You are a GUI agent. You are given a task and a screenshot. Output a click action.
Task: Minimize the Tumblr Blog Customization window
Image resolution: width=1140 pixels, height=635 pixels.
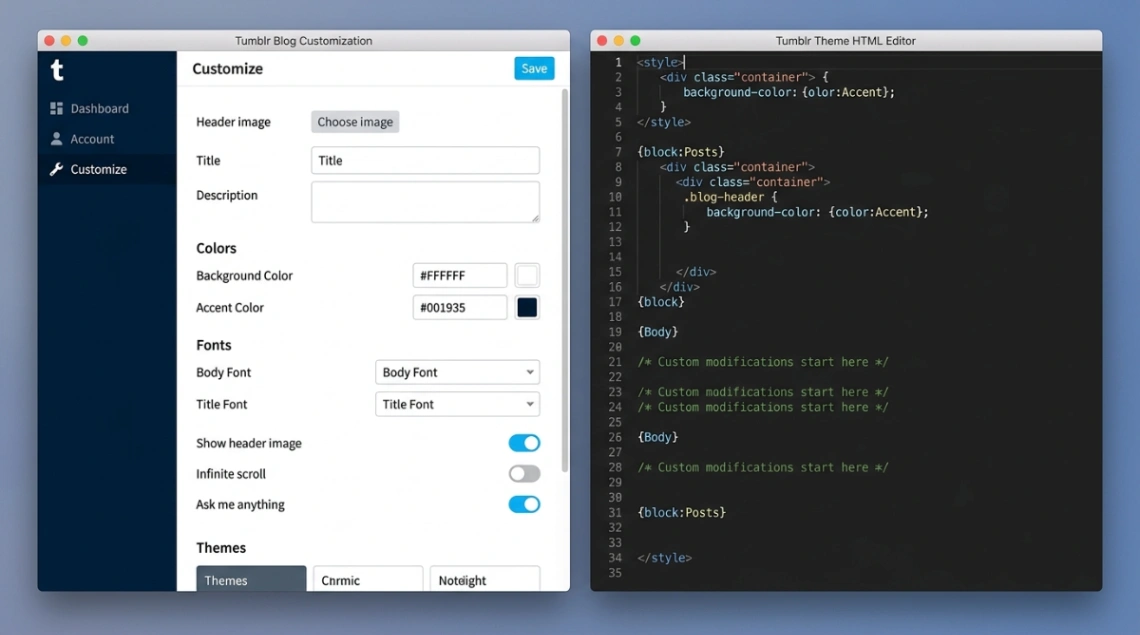66,41
